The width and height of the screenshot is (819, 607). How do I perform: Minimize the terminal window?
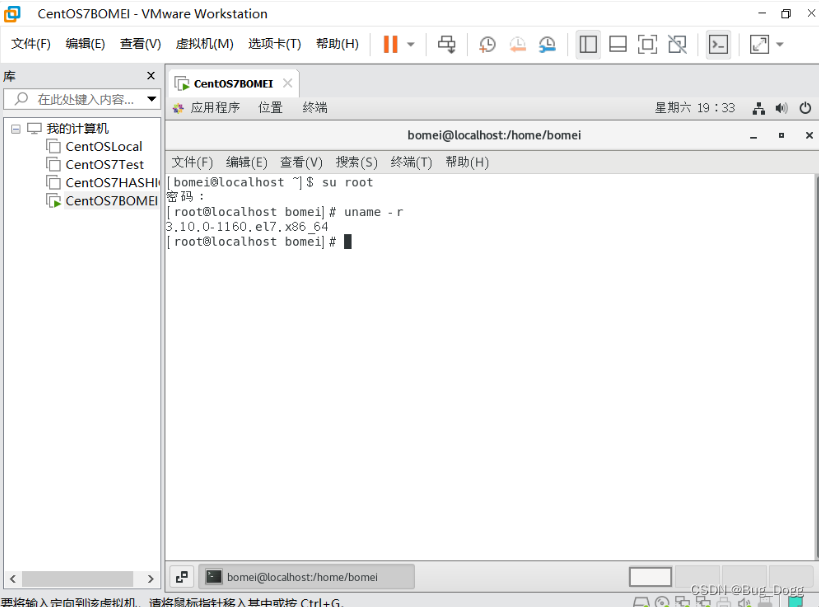click(753, 136)
